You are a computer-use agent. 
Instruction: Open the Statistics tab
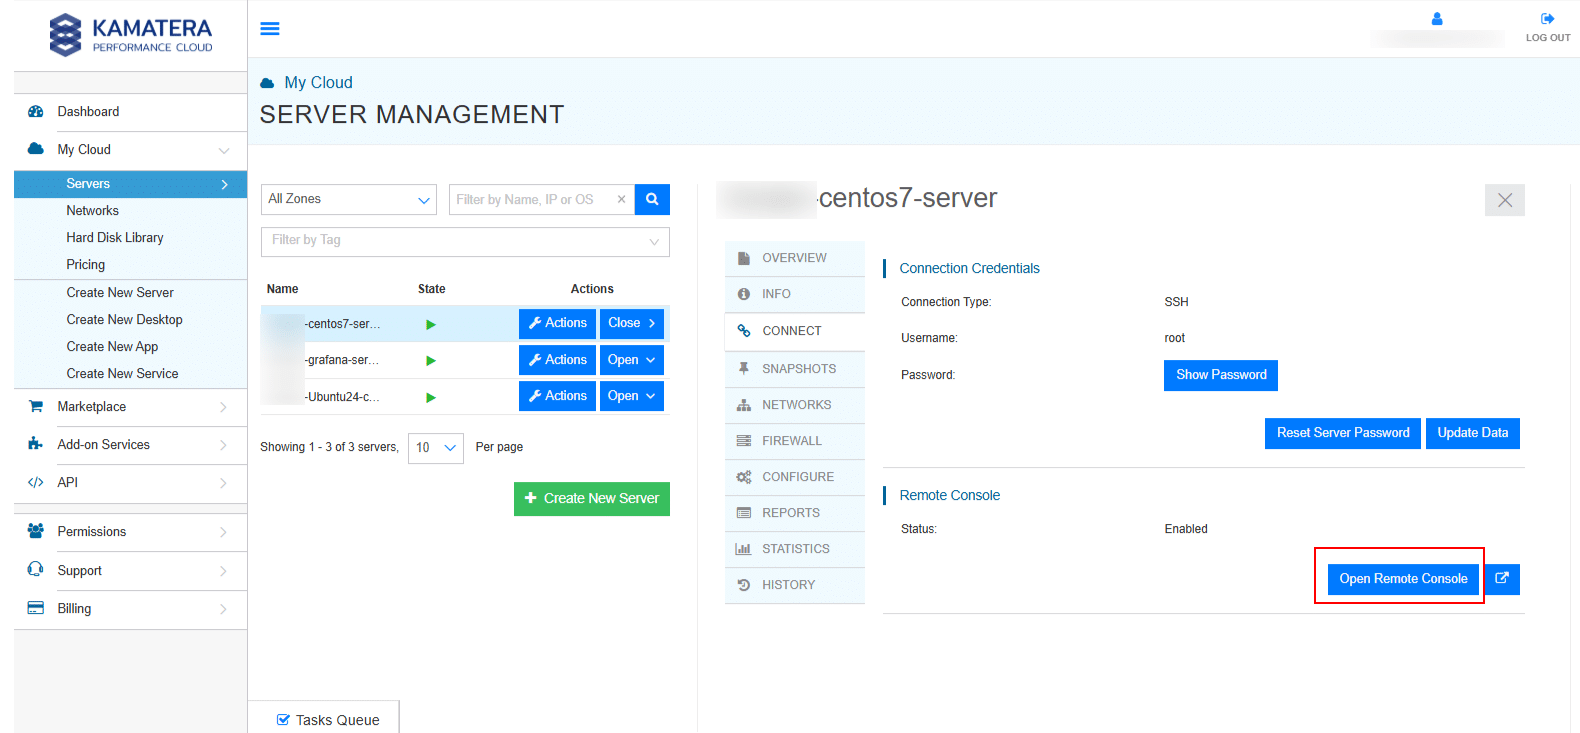tap(795, 549)
